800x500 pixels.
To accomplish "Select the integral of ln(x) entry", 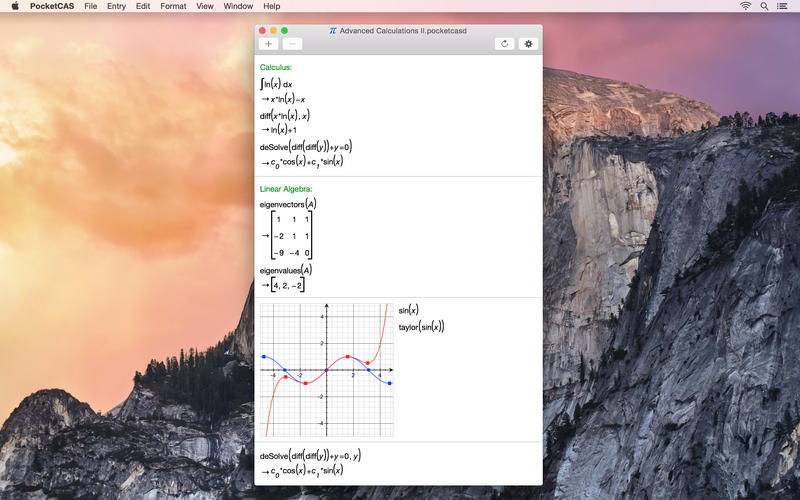I will (277, 84).
